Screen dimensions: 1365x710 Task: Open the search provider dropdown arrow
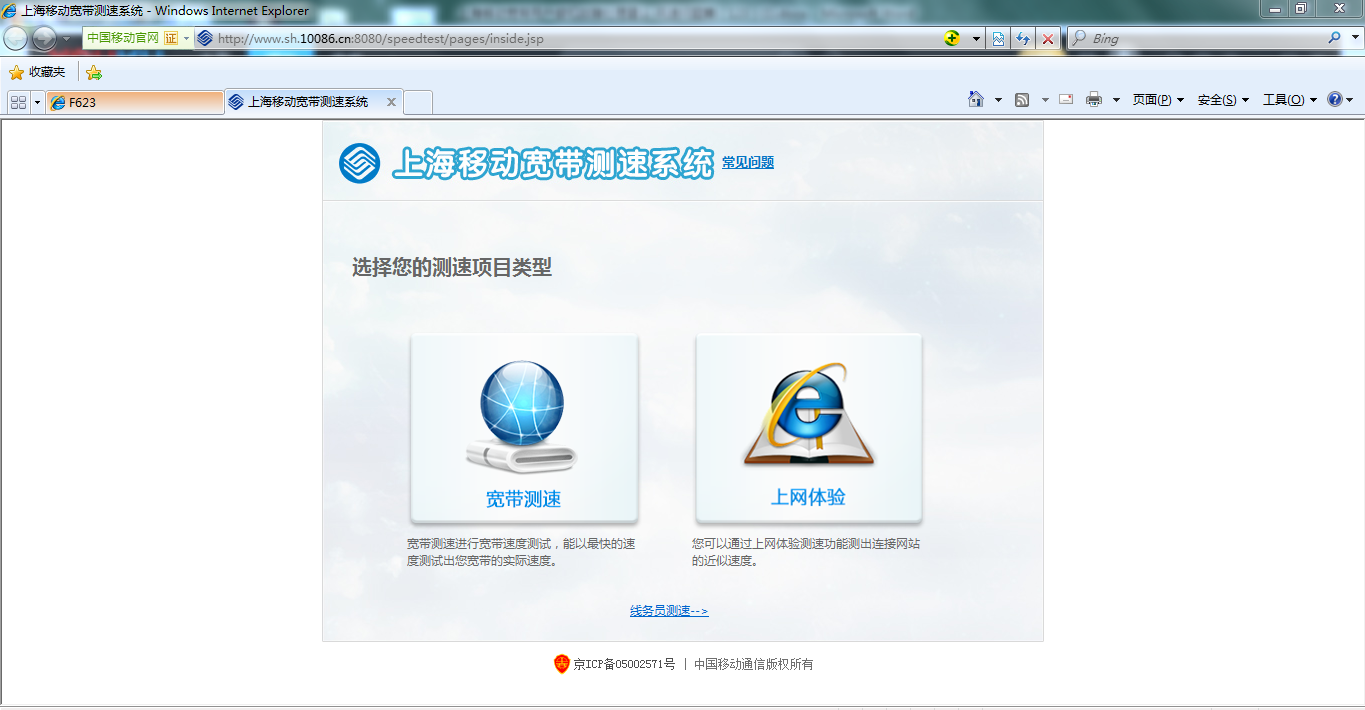1353,39
